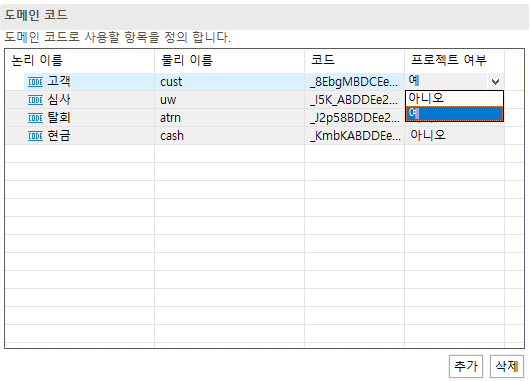Click the 추가 button
The width and height of the screenshot is (531, 381).
[x=466, y=366]
